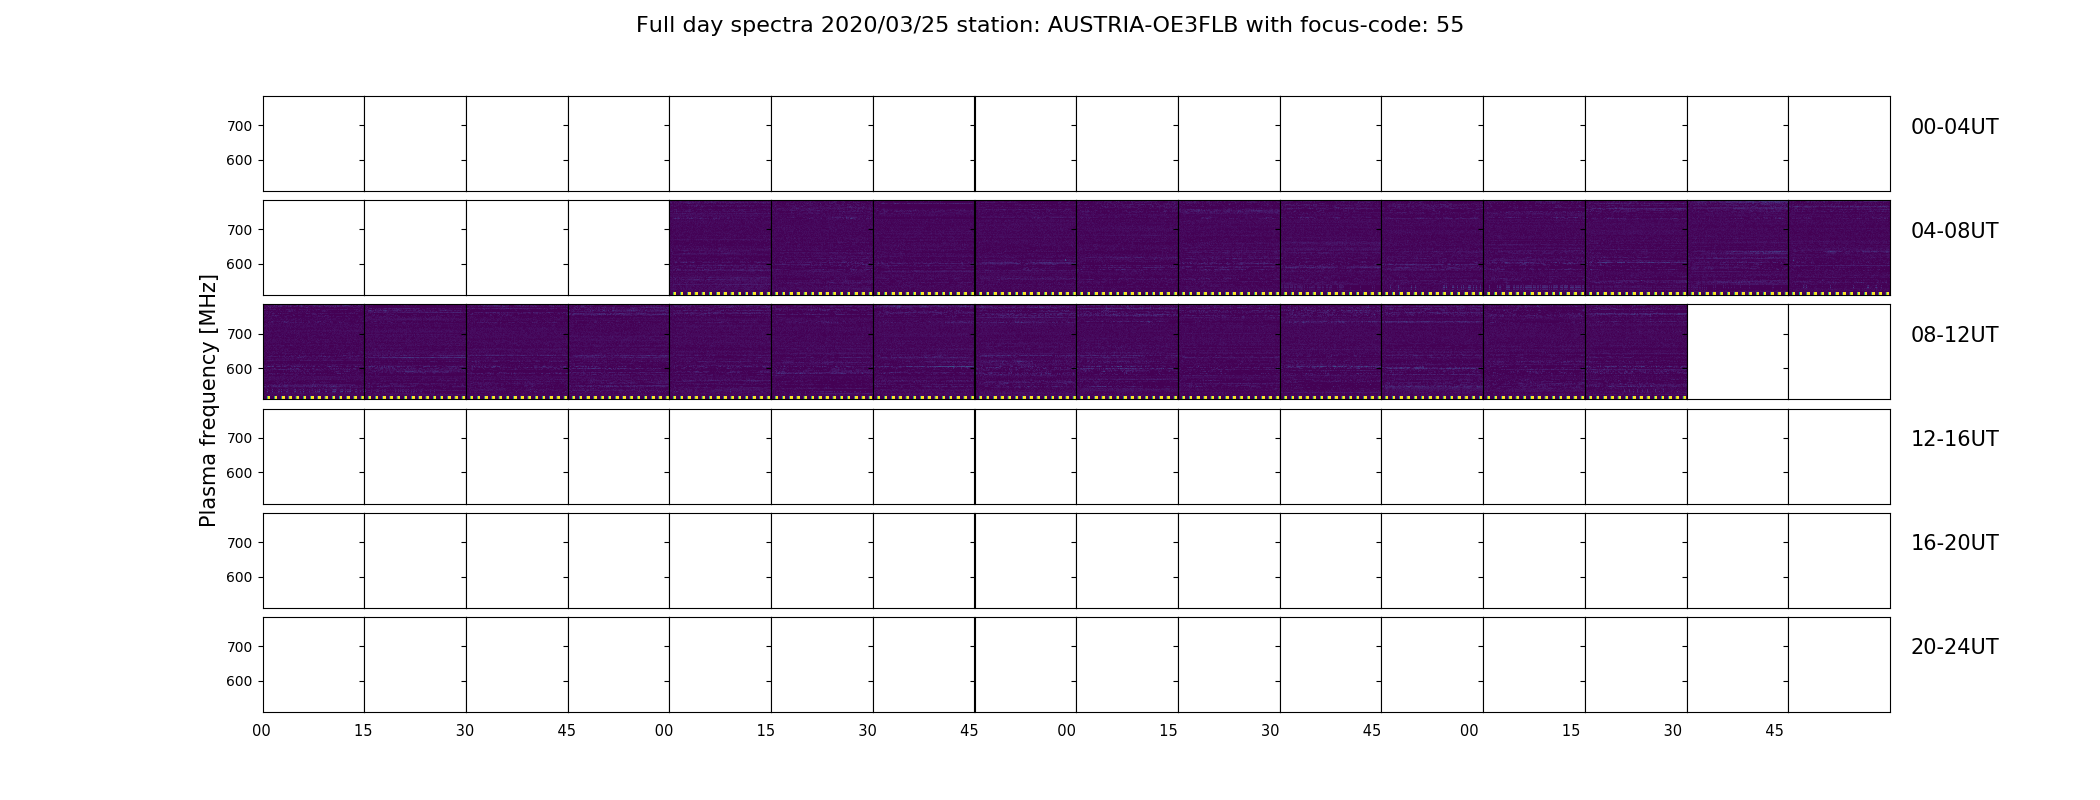
Task: Click the 700 tick label in 12-16UT row
Action: [239, 438]
